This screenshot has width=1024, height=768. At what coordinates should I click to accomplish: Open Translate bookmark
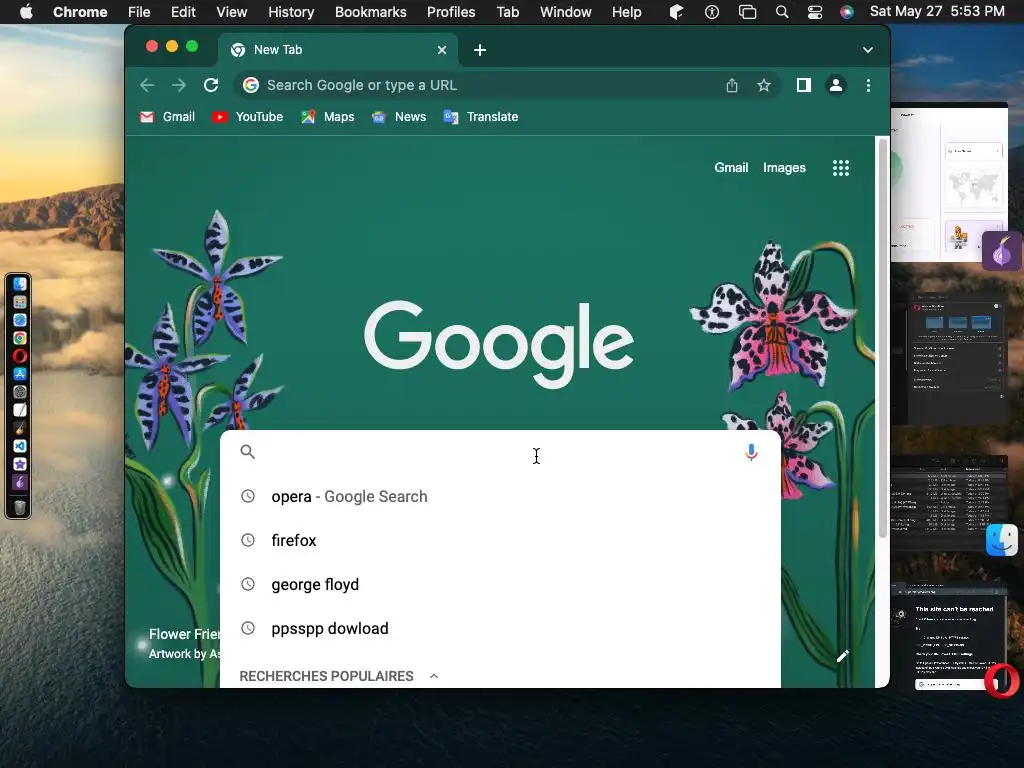[x=481, y=117]
